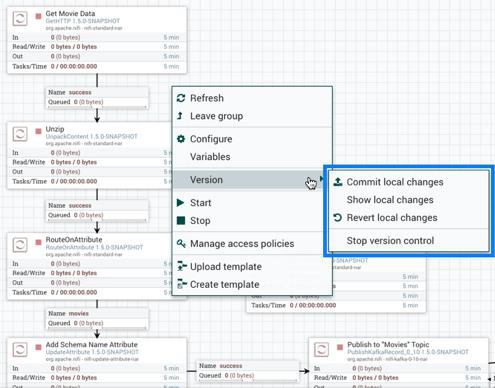Click In row of Publish to Movies Topic

398,368
